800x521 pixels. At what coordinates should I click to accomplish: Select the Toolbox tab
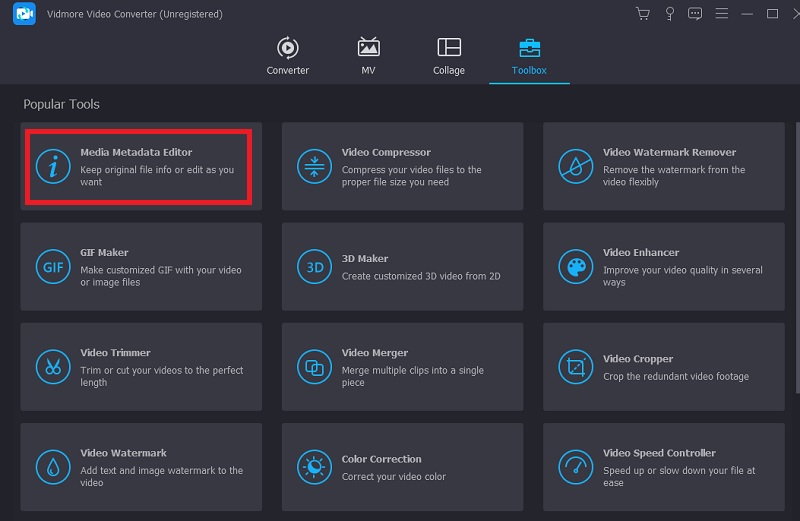(528, 57)
